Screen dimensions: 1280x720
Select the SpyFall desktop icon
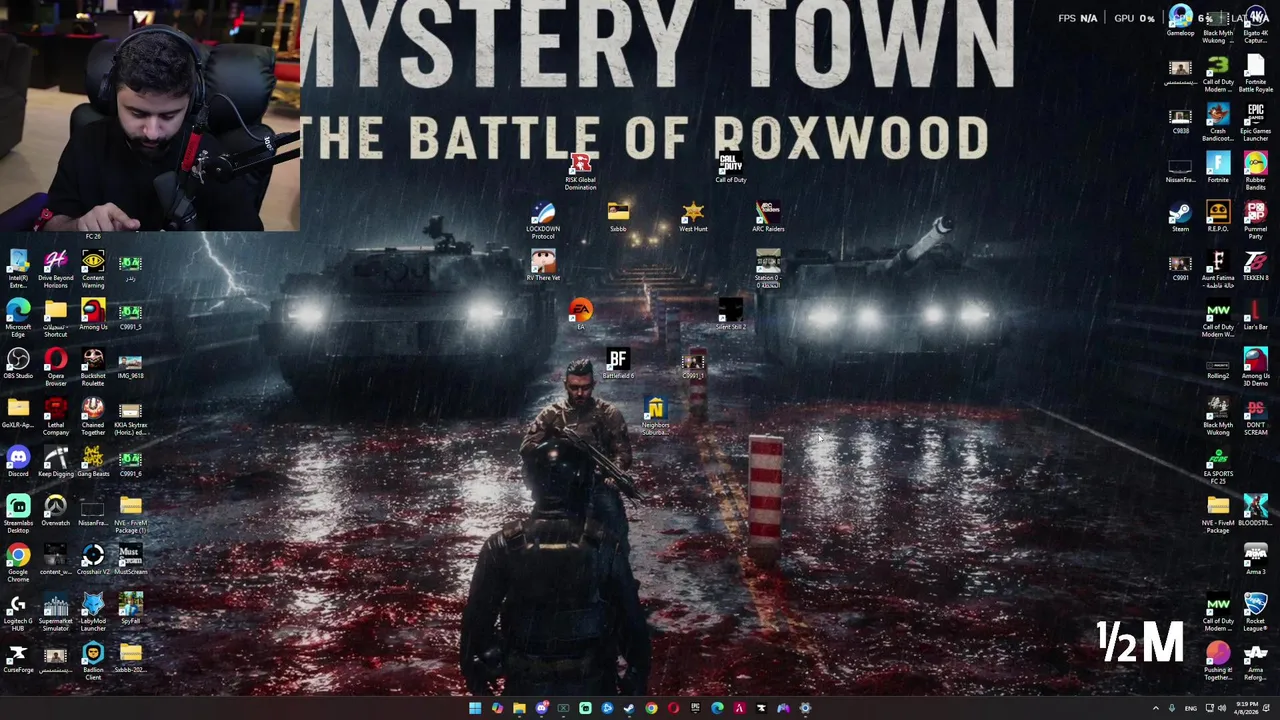tap(130, 610)
